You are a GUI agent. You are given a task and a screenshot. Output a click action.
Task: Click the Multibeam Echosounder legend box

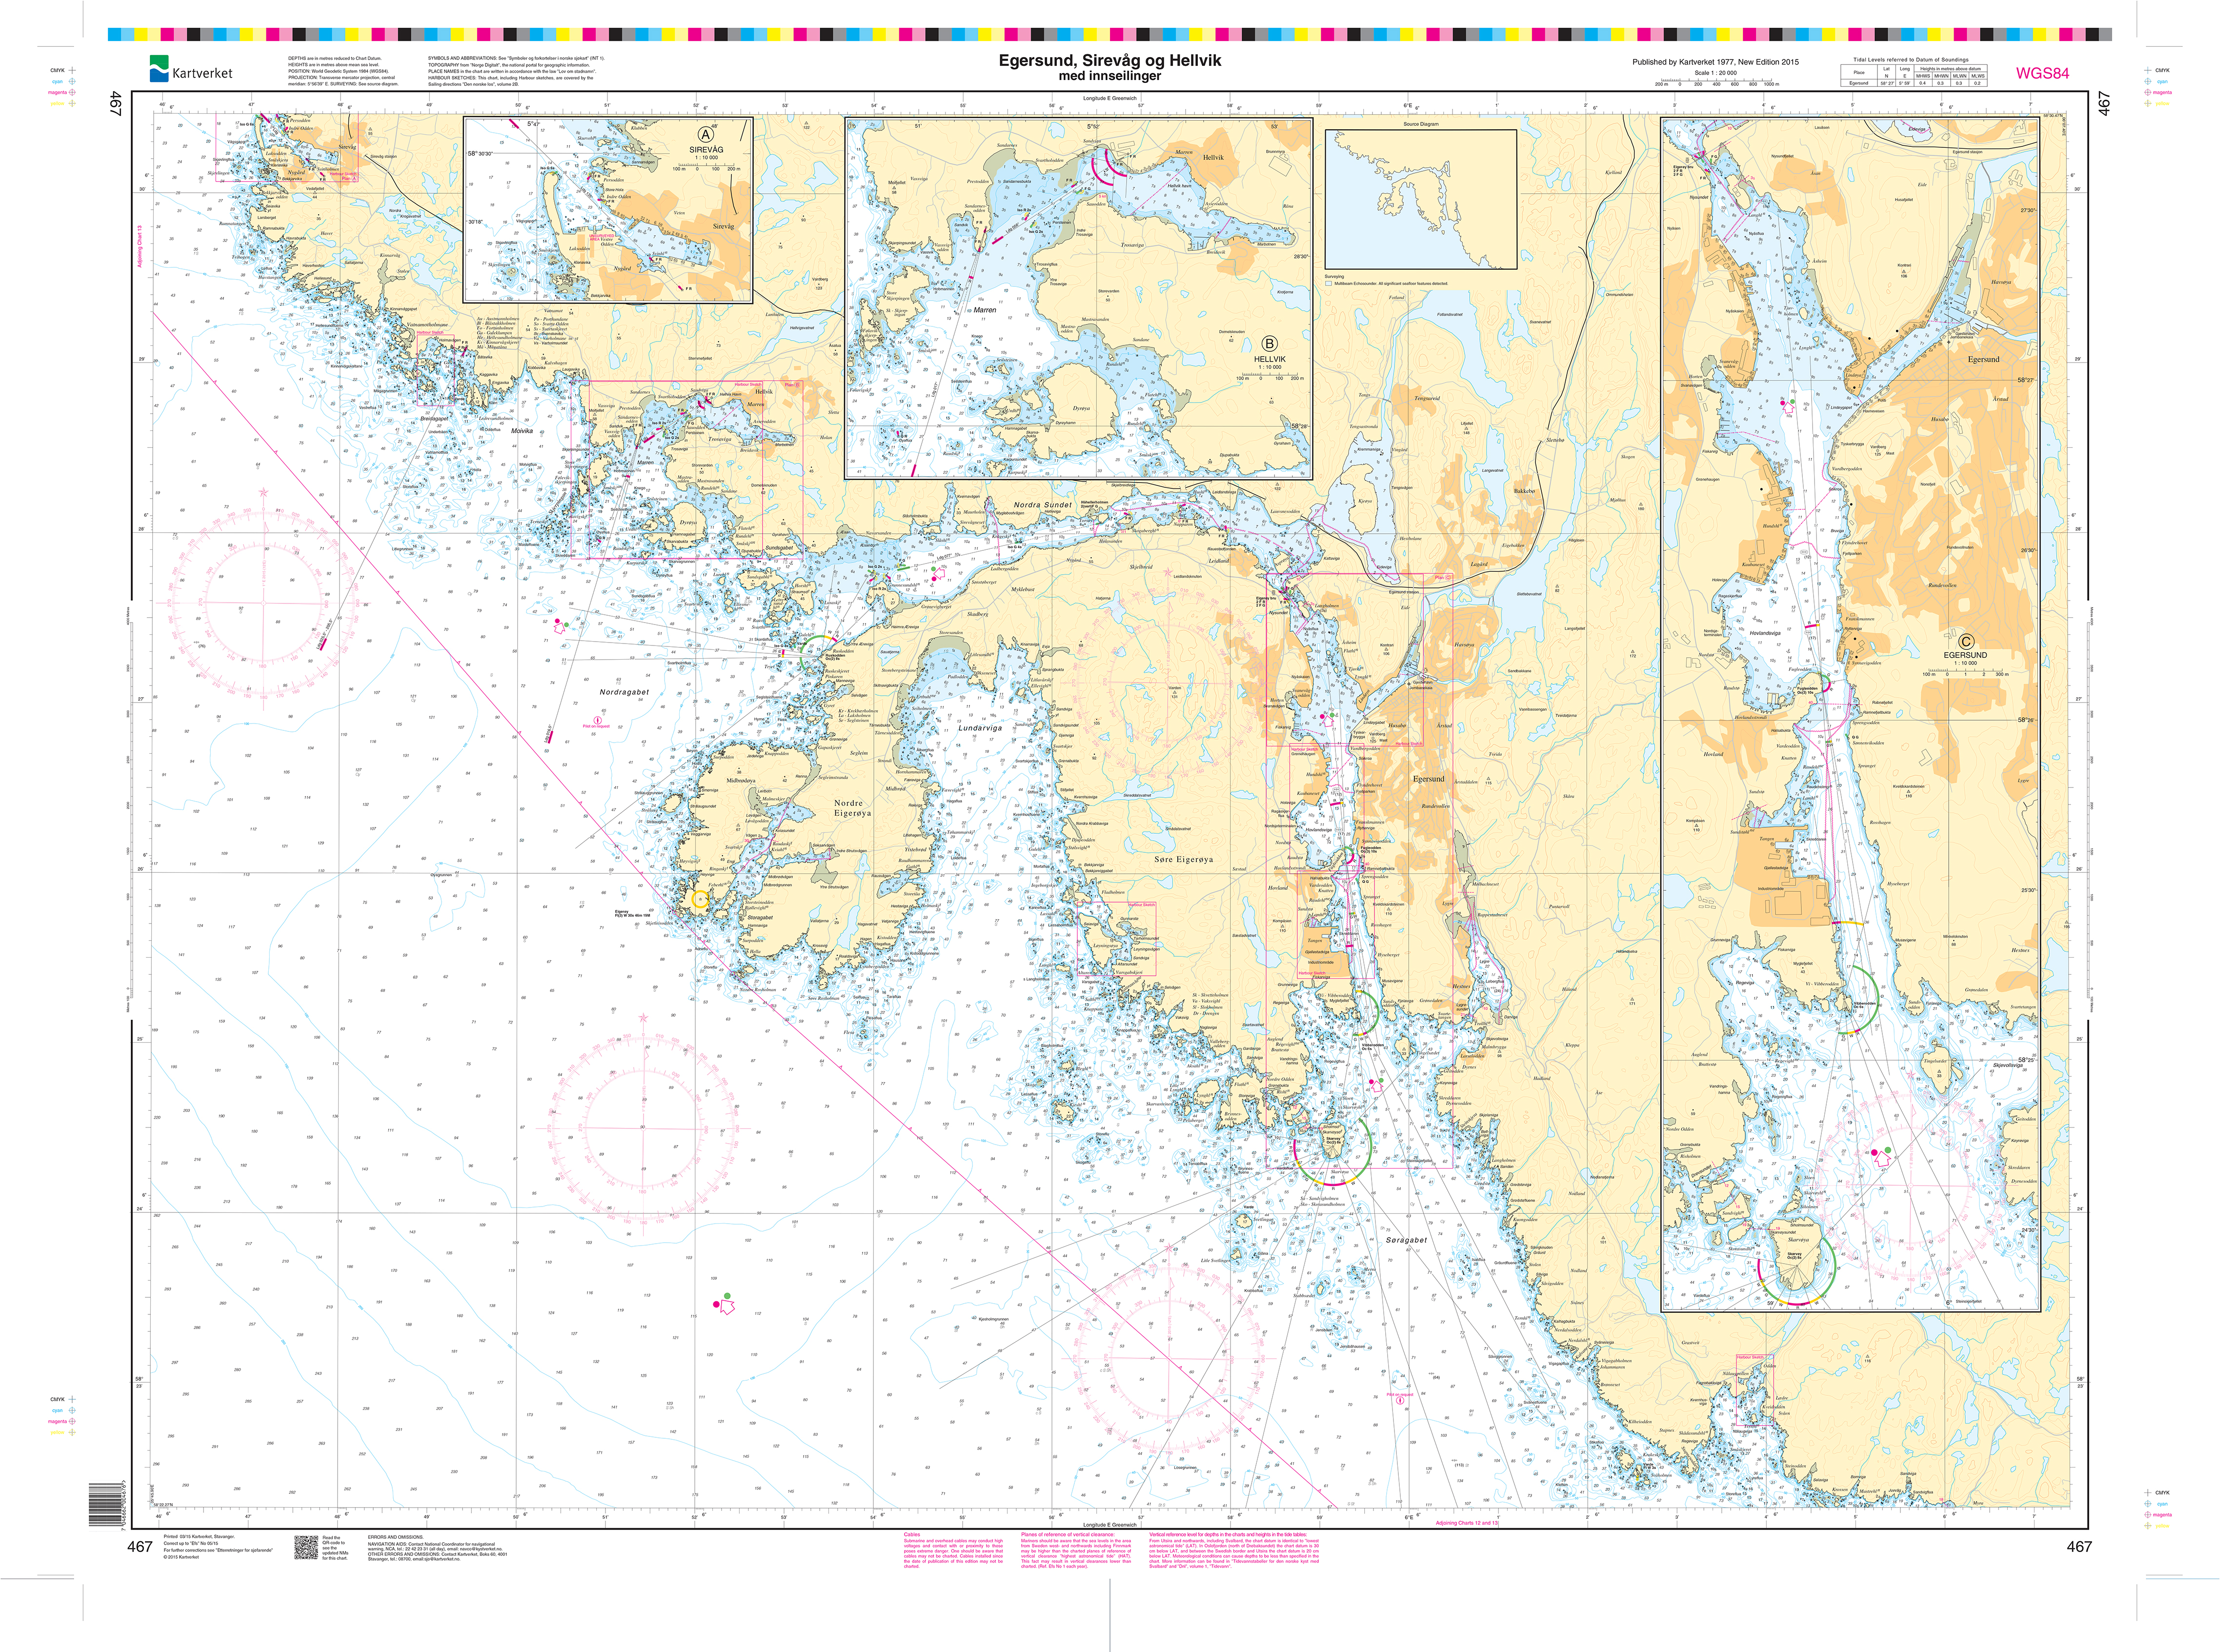click(1329, 284)
